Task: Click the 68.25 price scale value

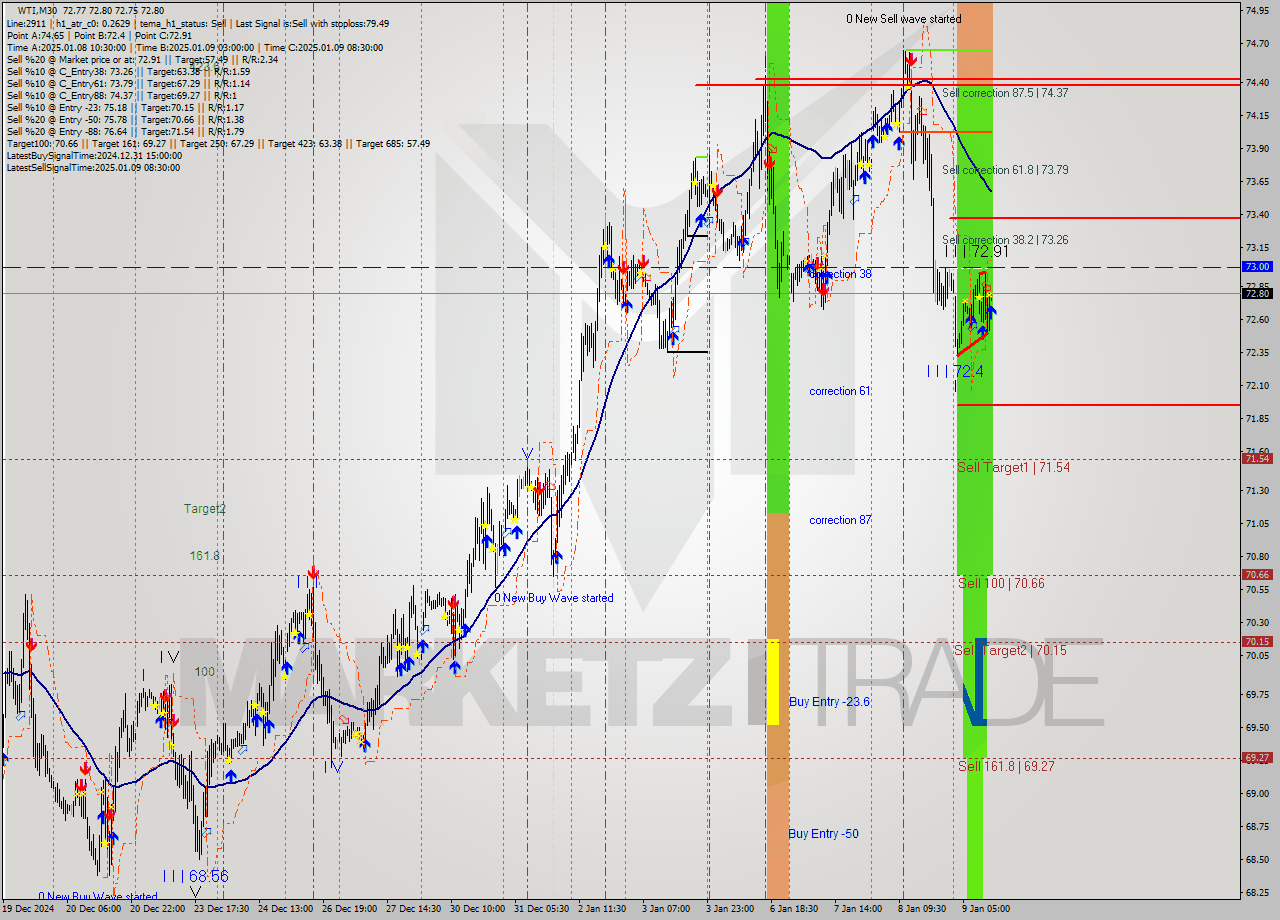Action: pyautogui.click(x=1257, y=893)
